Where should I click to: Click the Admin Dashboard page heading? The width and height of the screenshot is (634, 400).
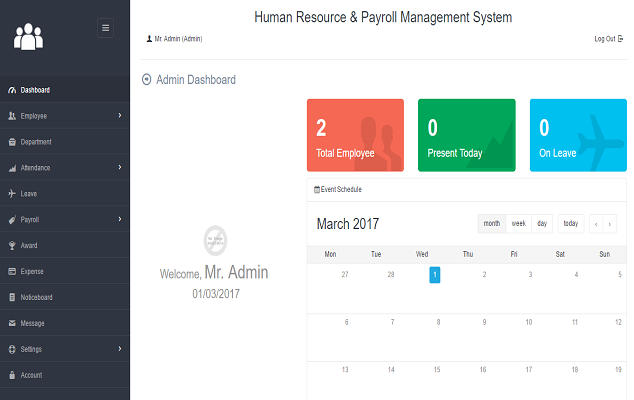click(196, 80)
